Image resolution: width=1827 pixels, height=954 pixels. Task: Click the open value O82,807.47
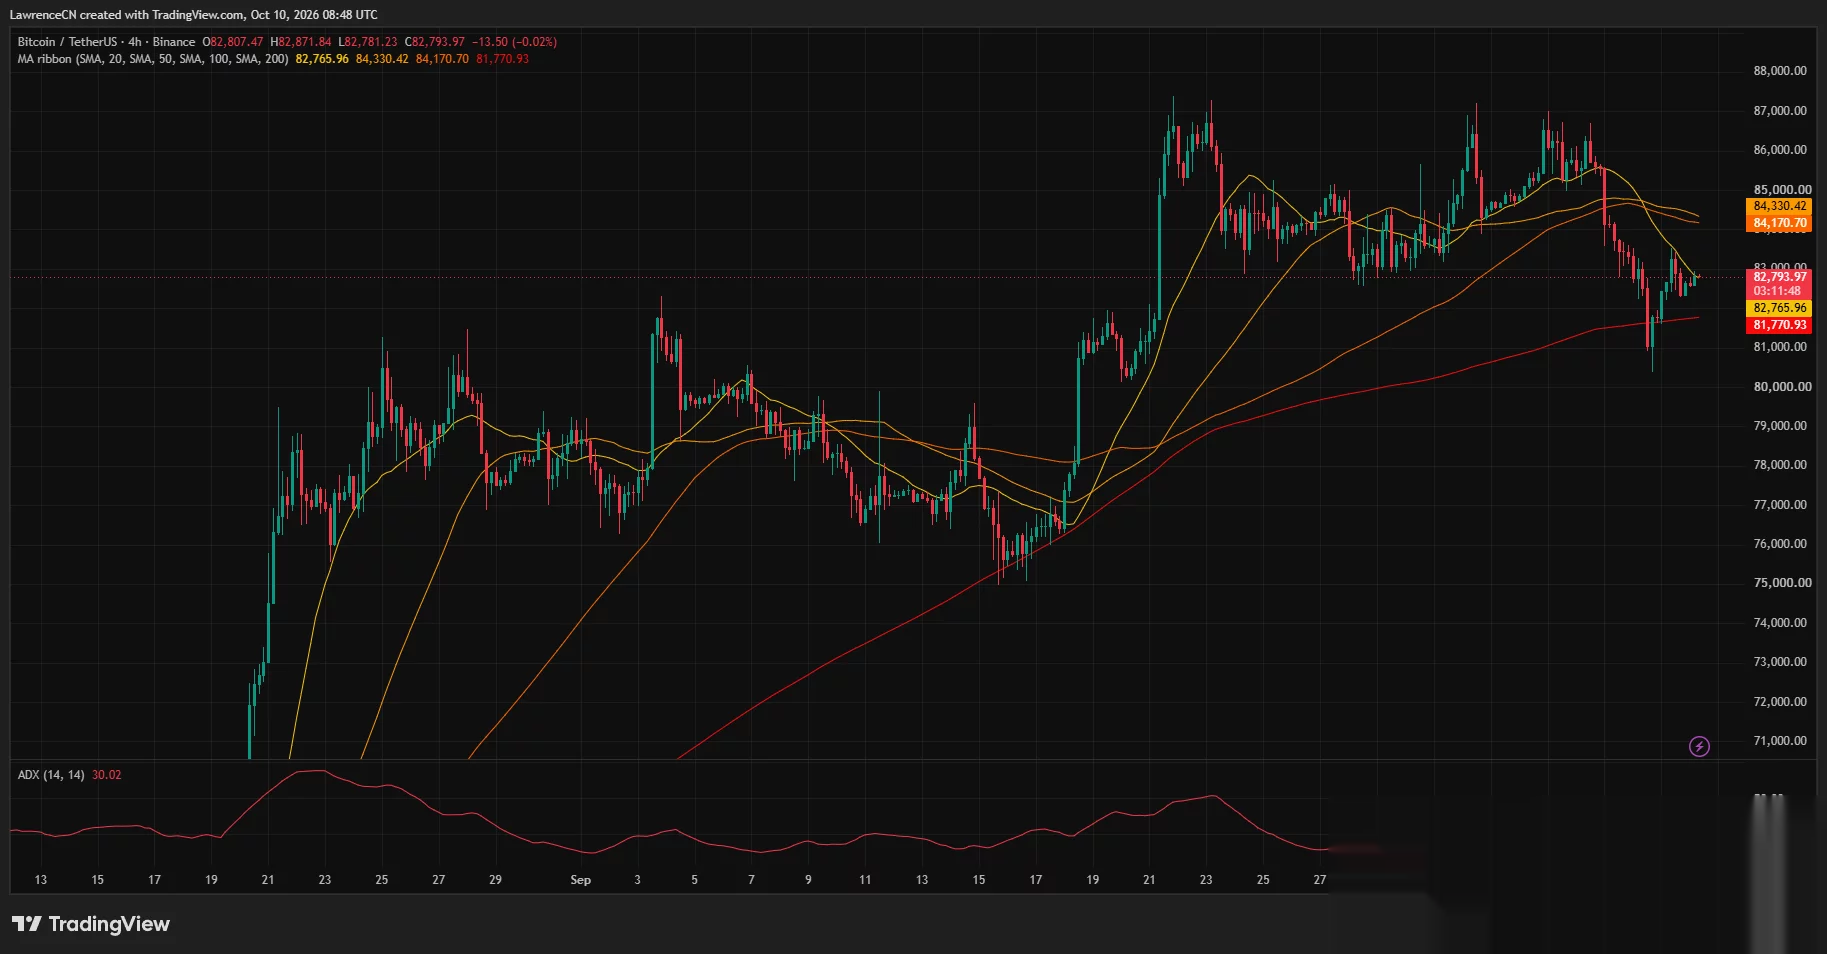[x=233, y=42]
